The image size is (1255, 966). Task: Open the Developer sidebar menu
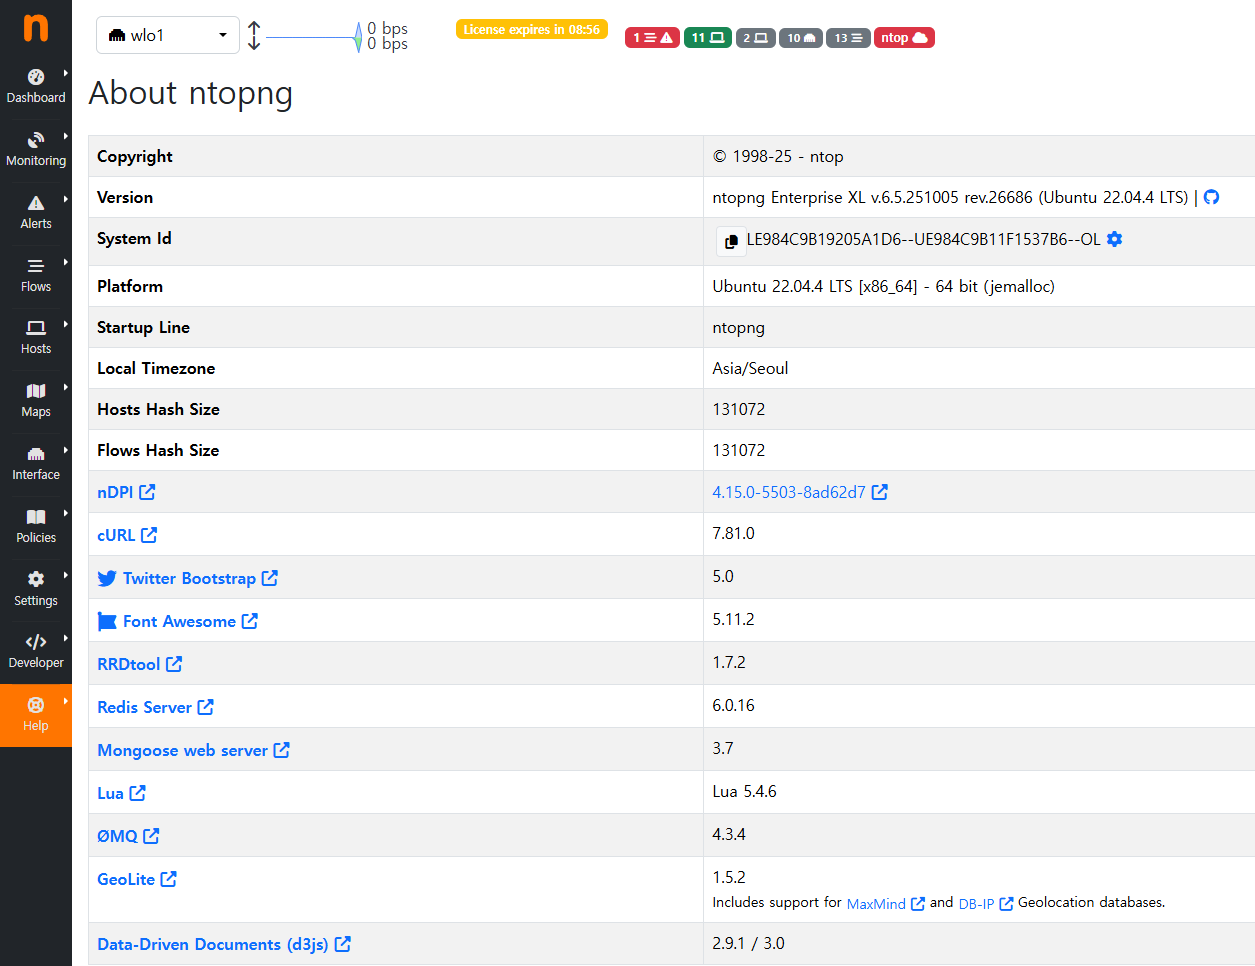[x=36, y=652]
